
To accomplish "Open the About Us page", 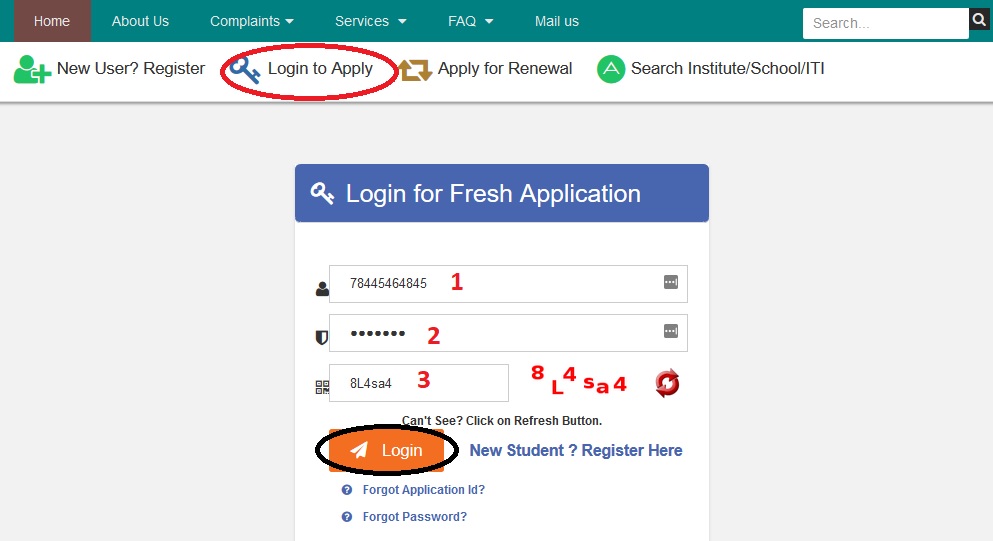I will (x=140, y=21).
